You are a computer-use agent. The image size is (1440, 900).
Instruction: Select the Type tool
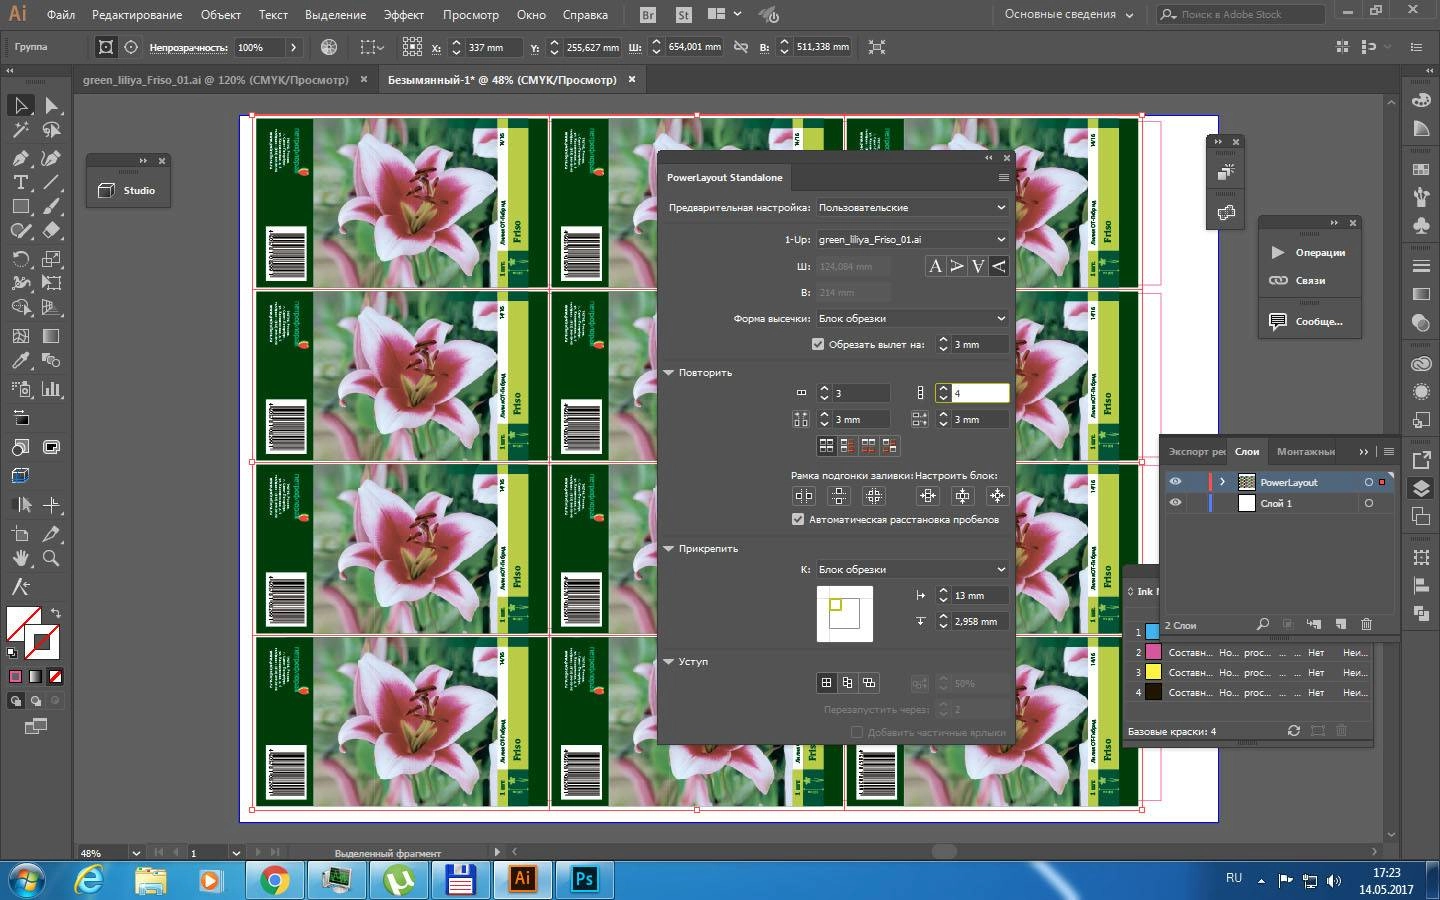tap(20, 182)
